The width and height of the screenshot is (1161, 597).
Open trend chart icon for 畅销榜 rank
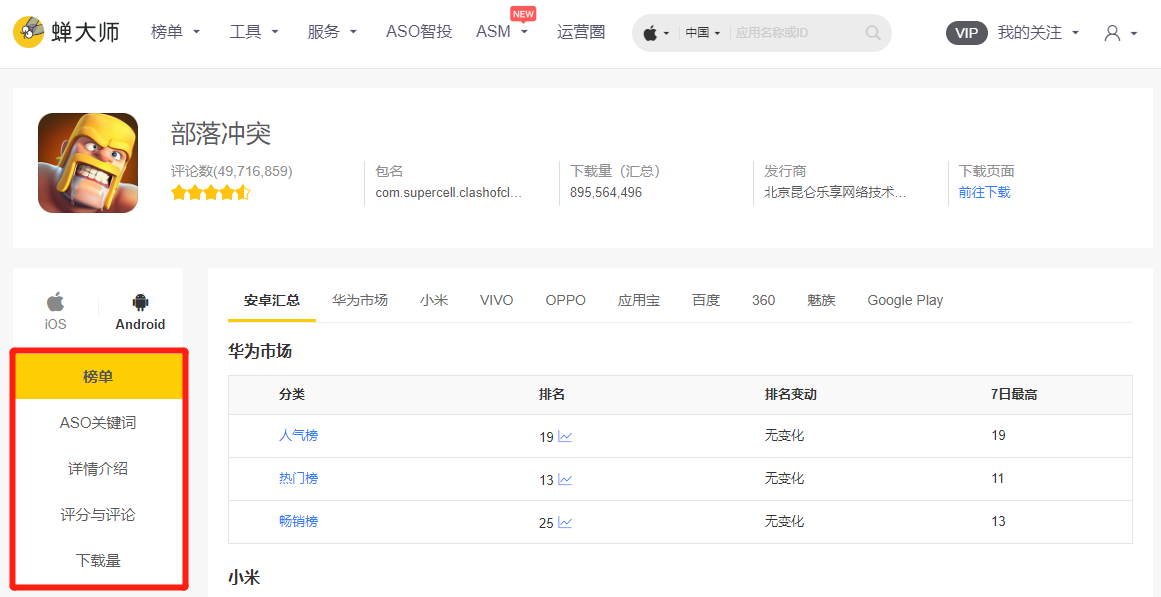(565, 523)
